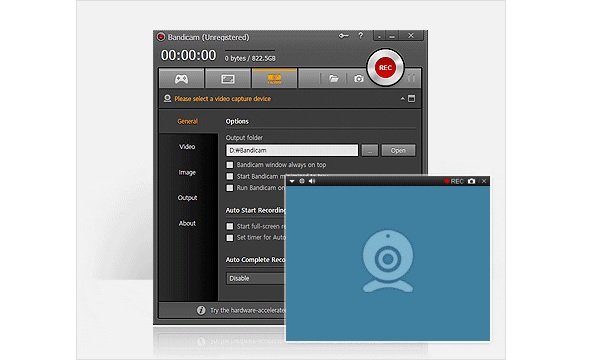The width and height of the screenshot is (600, 360).
Task: Select the game recording mode icon
Action: click(x=181, y=79)
